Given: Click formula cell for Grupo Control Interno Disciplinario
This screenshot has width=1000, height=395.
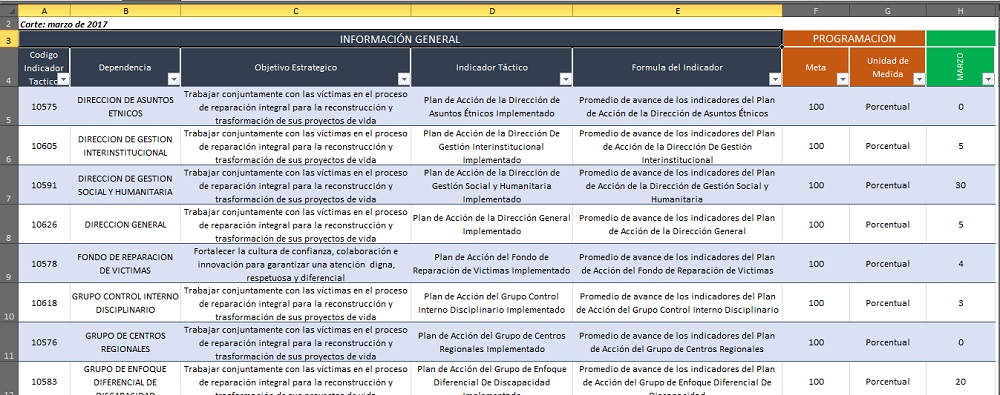Looking at the screenshot, I should pyautogui.click(x=678, y=303).
